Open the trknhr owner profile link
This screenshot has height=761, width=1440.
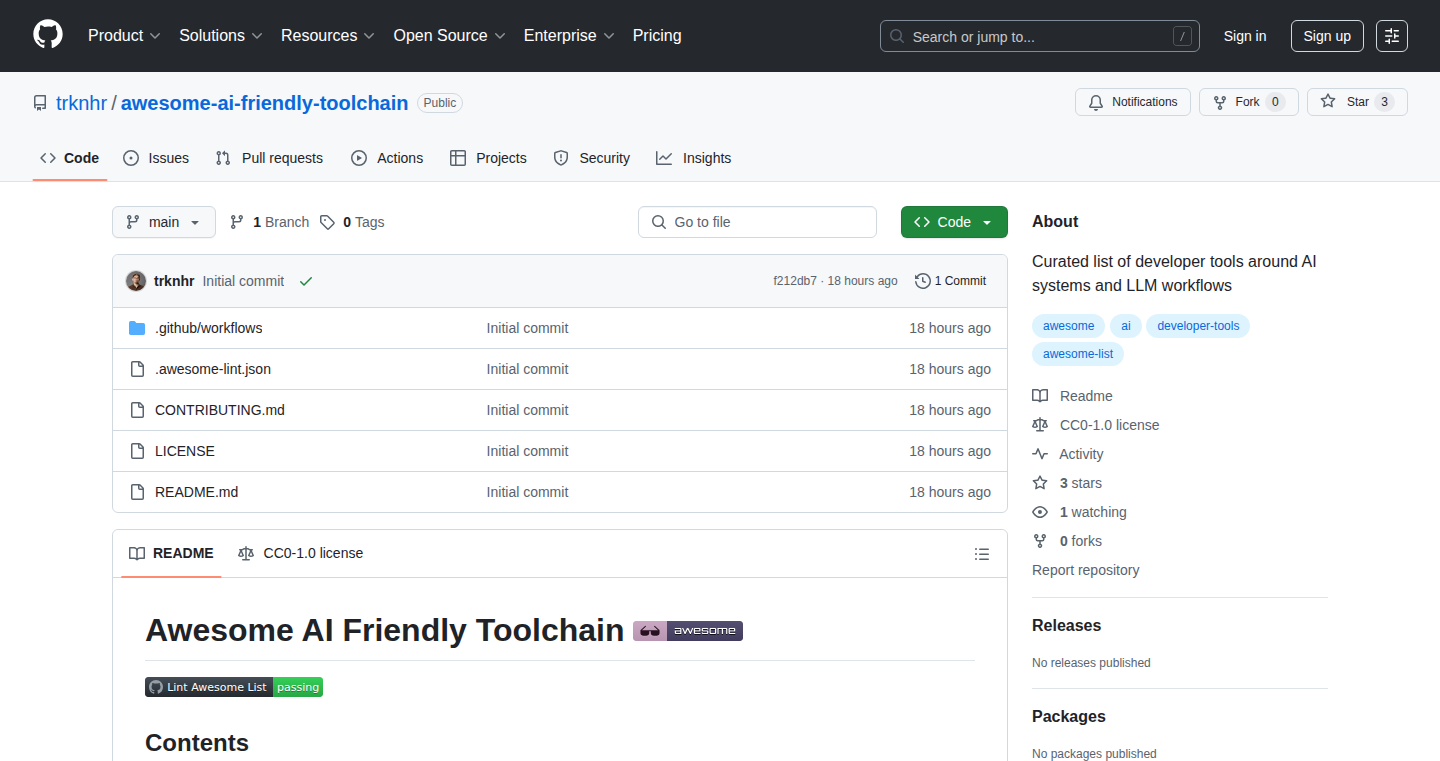point(81,103)
